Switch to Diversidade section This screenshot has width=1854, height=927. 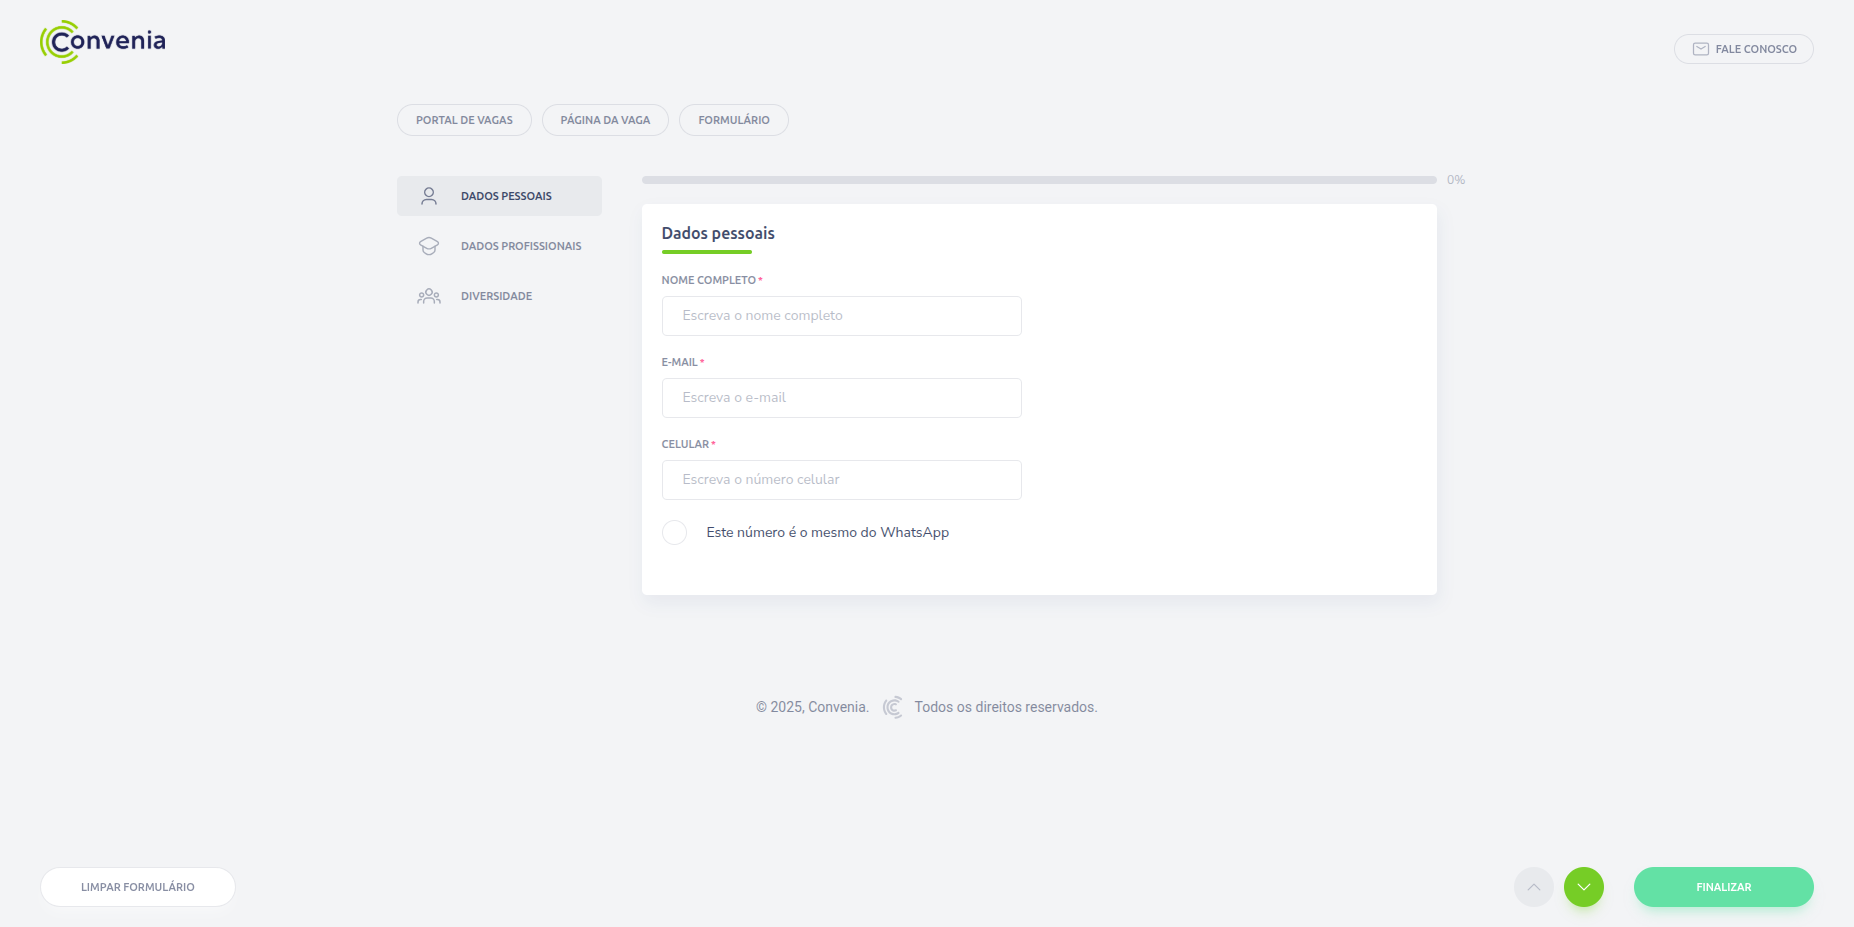pyautogui.click(x=496, y=296)
